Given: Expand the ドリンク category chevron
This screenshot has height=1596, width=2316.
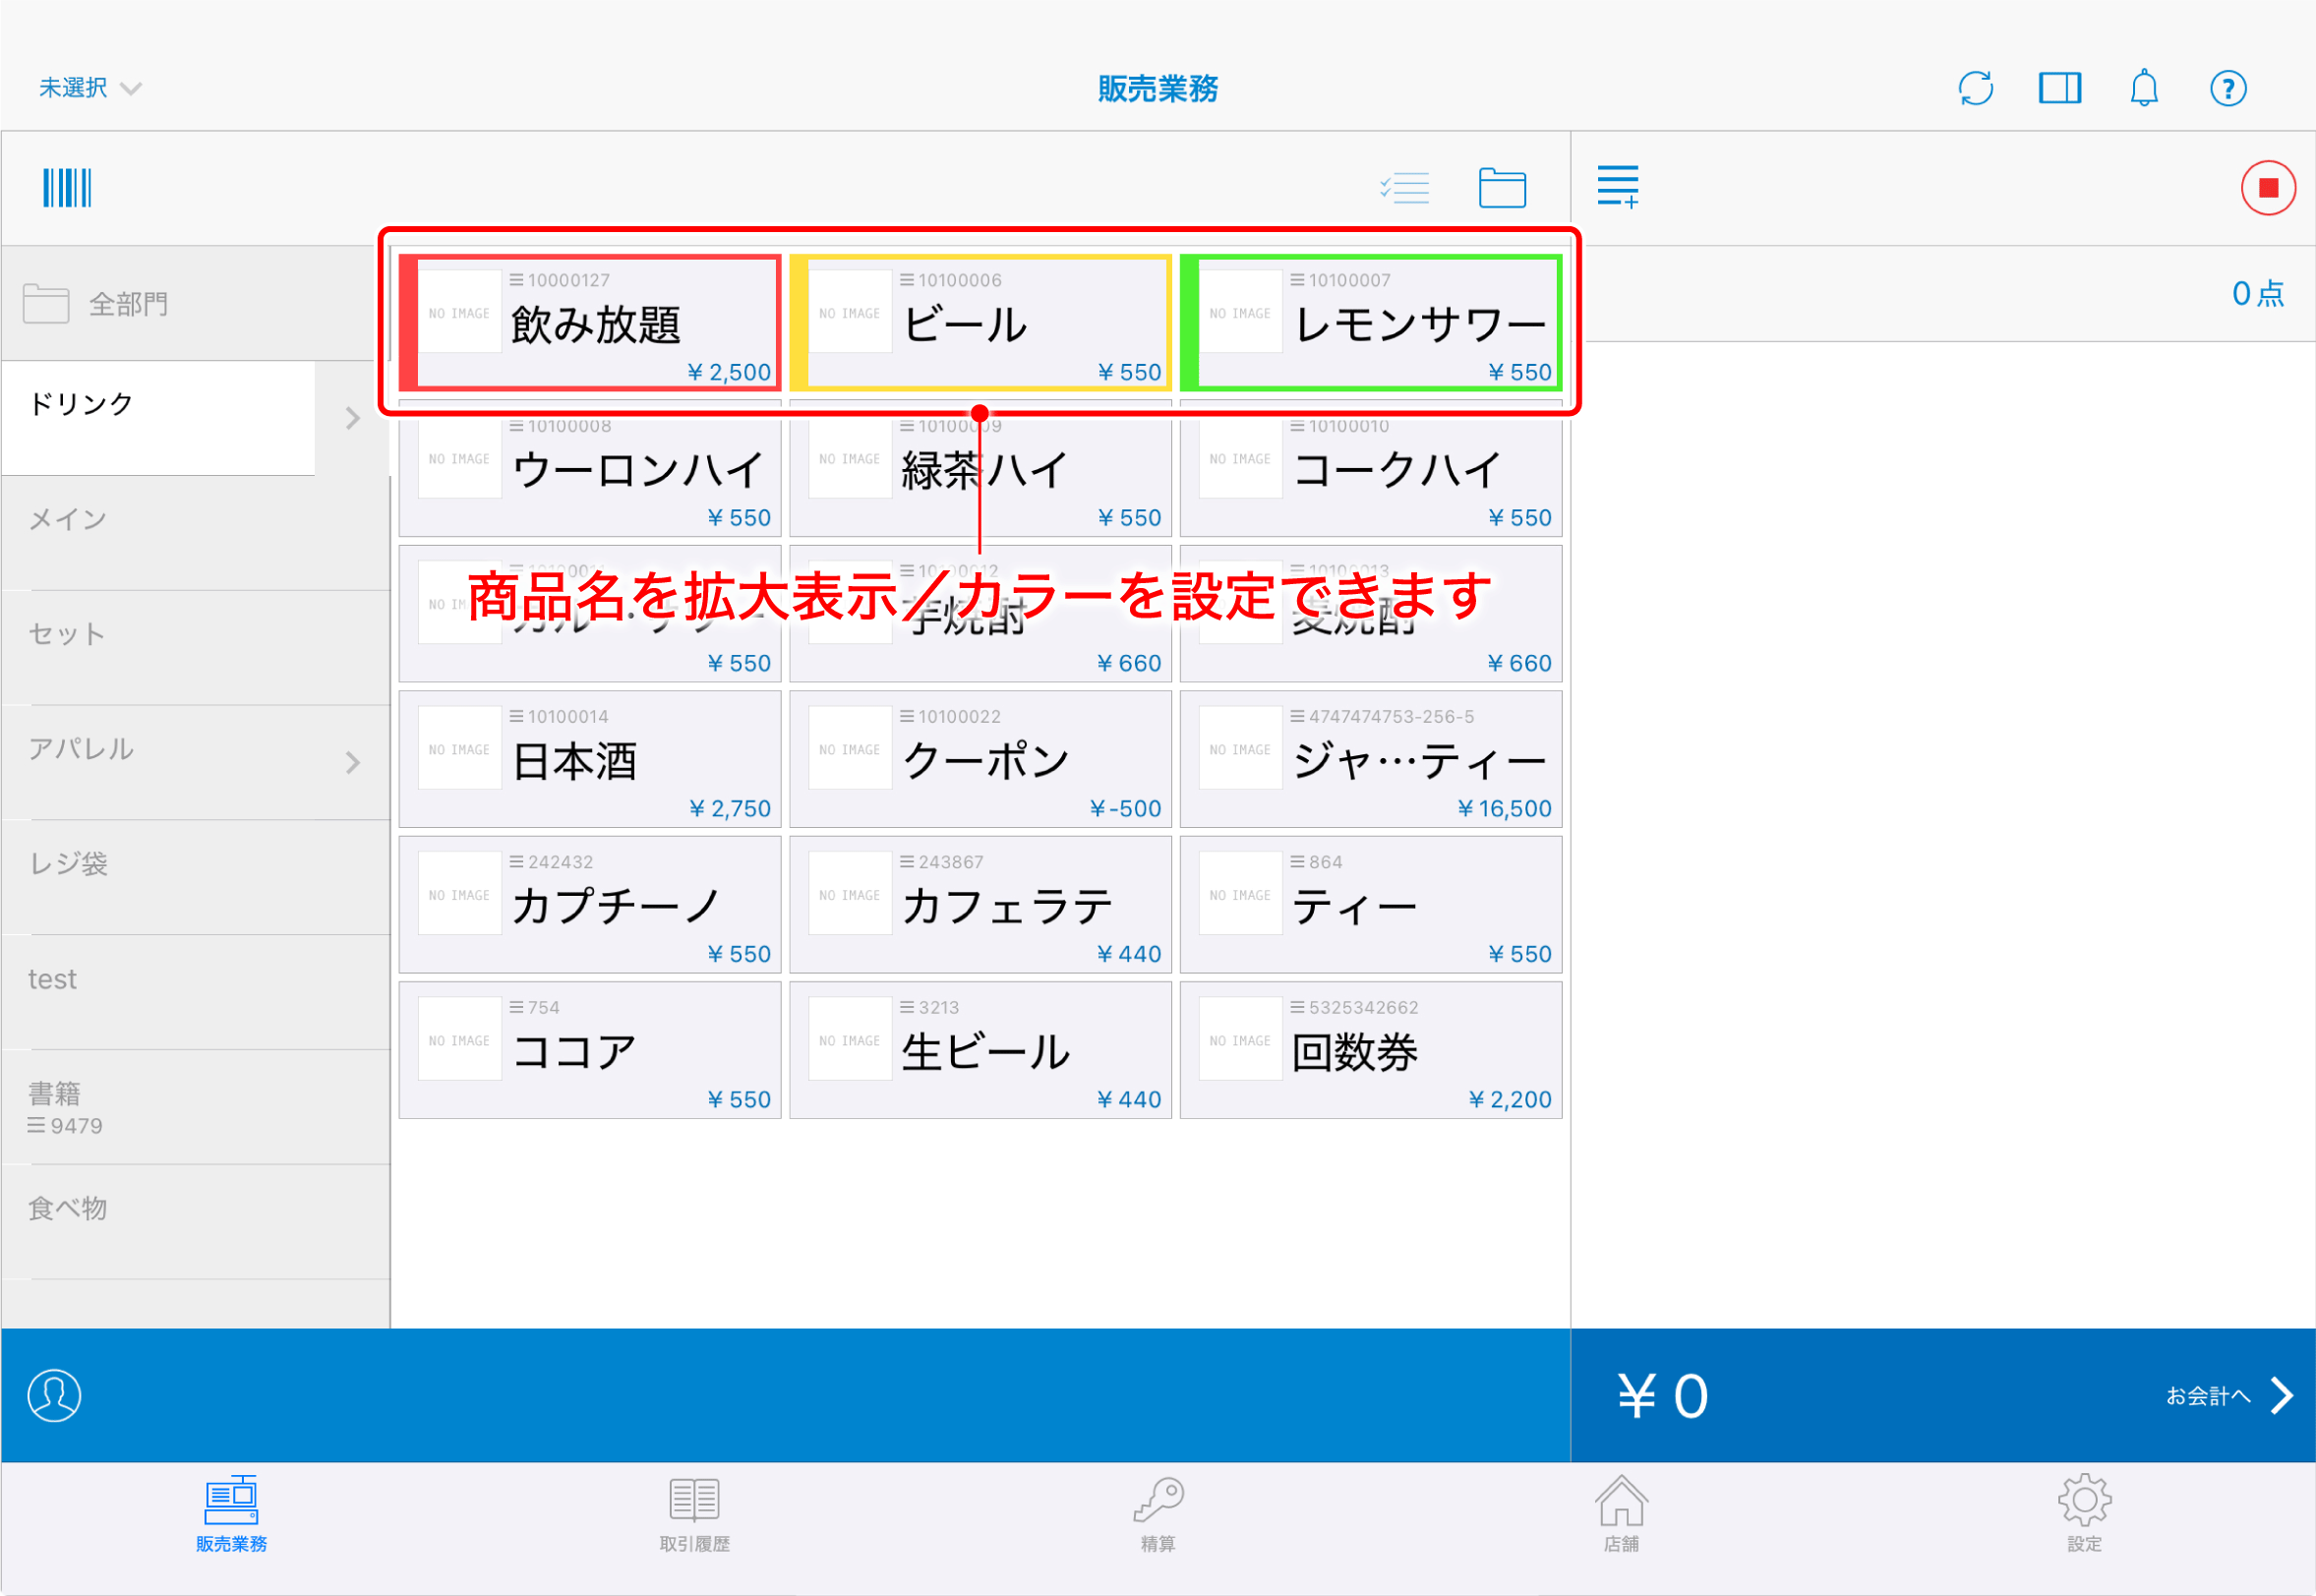Looking at the screenshot, I should 352,418.
